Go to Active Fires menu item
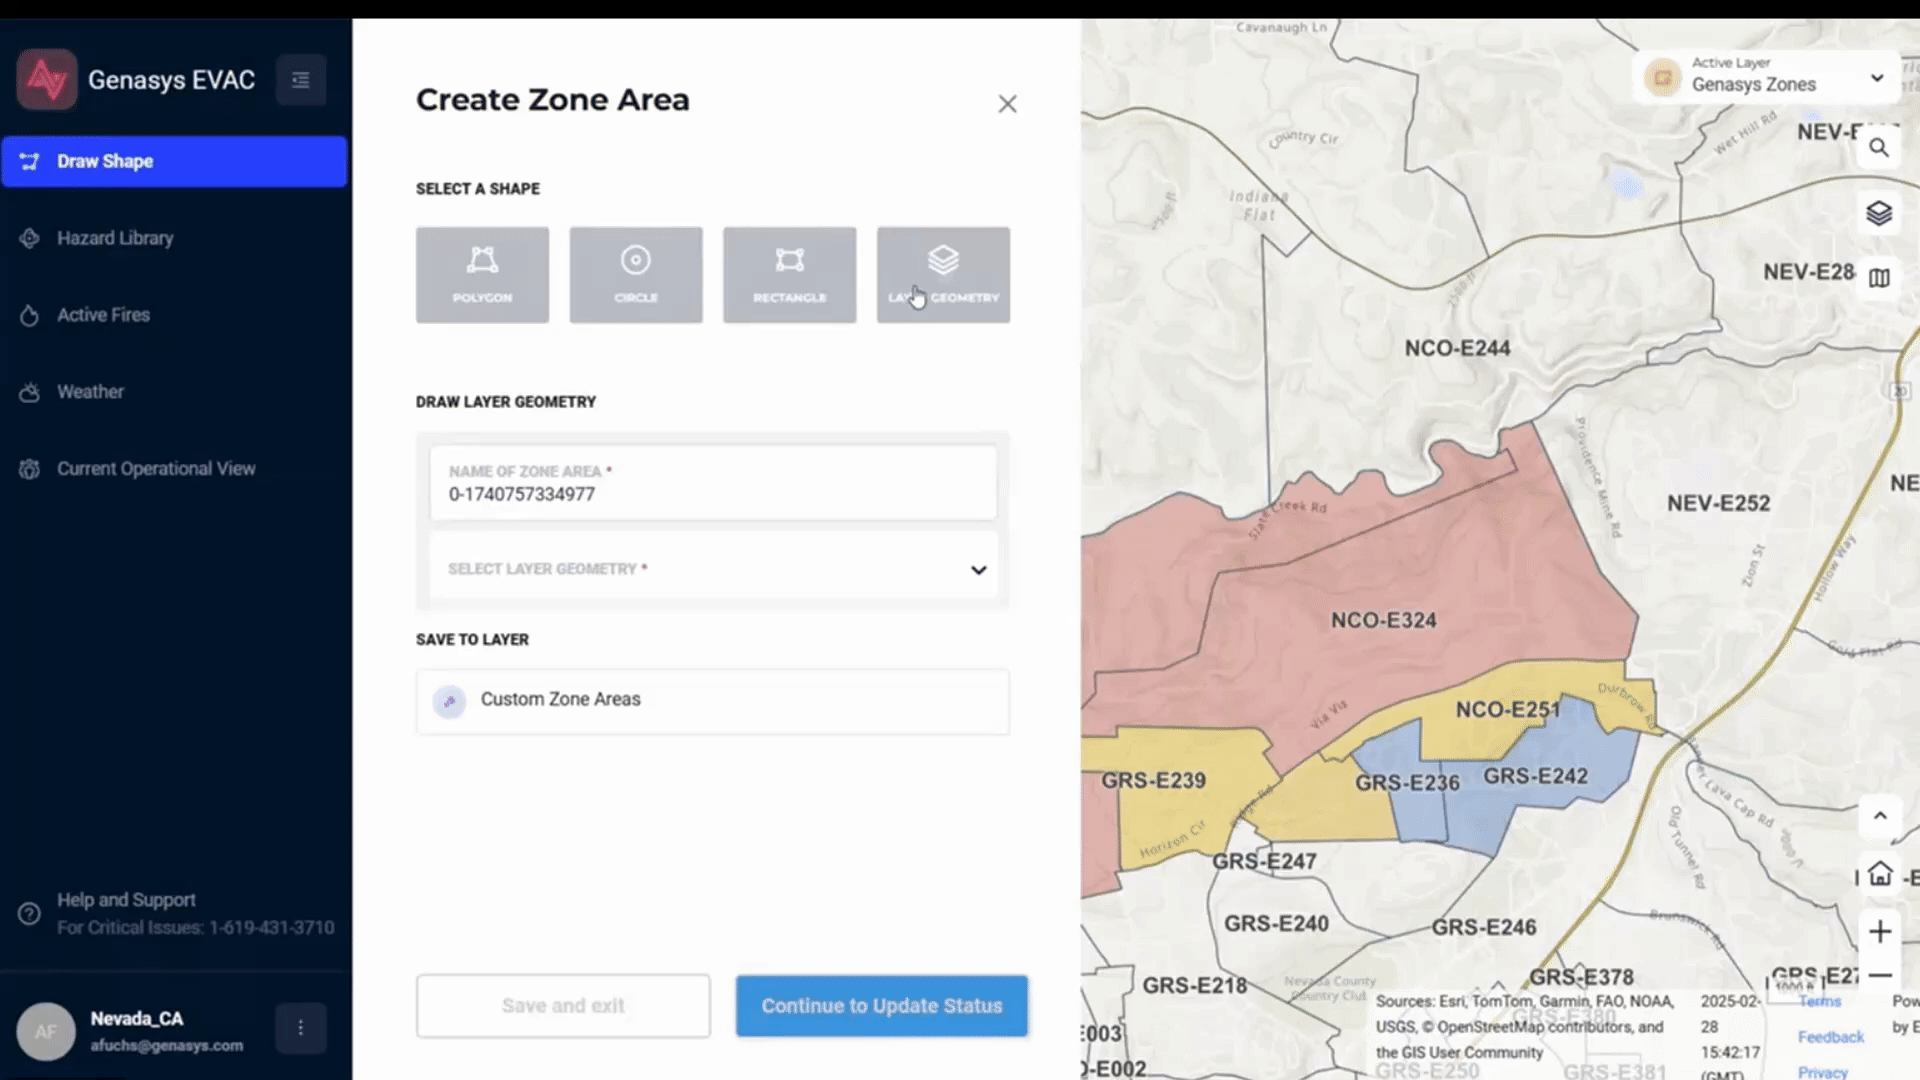The height and width of the screenshot is (1080, 1920). (x=103, y=315)
